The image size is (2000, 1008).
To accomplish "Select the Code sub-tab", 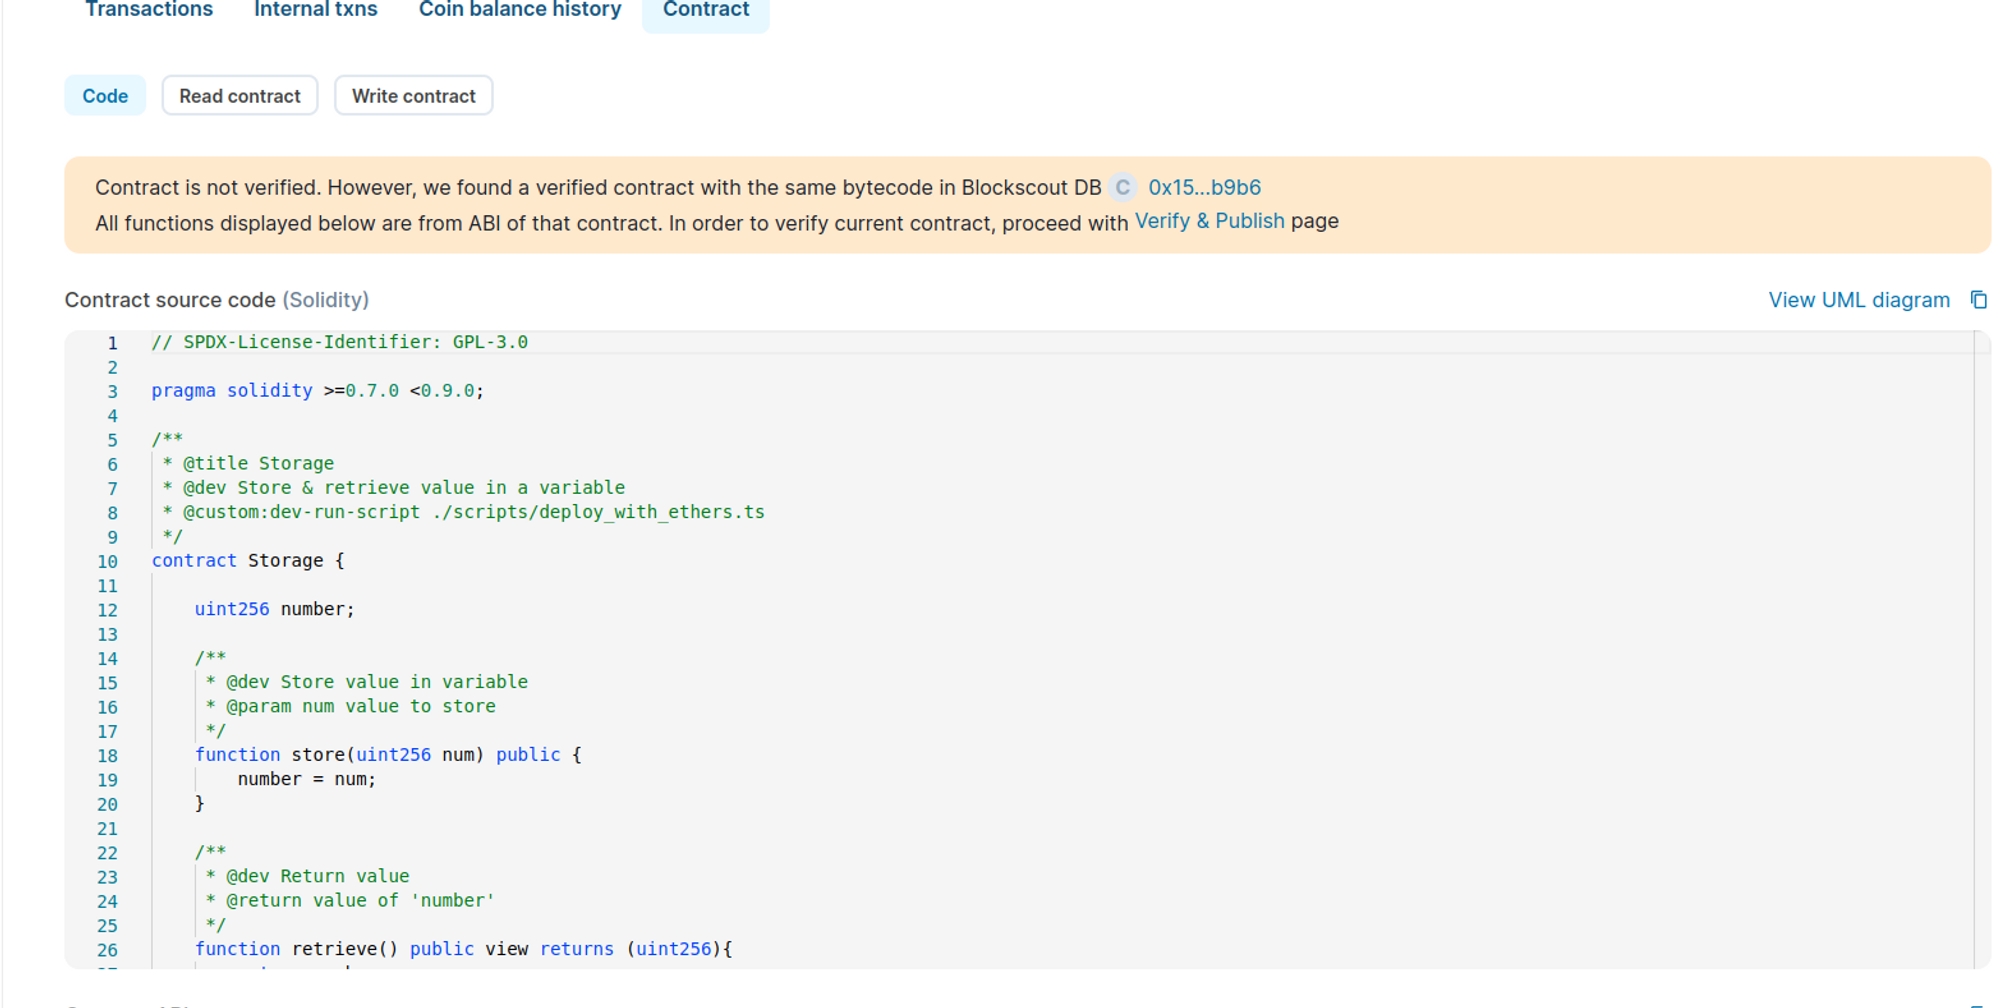I will [x=105, y=96].
